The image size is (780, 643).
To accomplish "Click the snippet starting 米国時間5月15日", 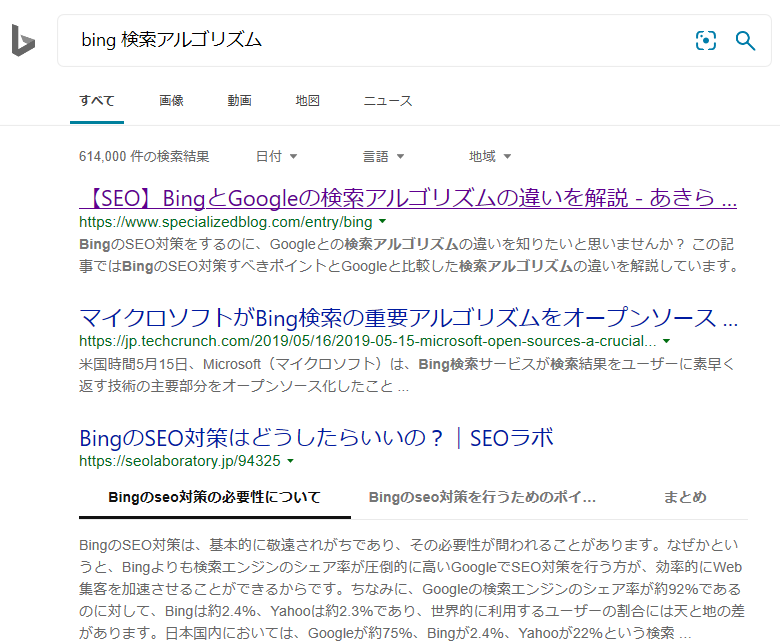I will [407, 375].
